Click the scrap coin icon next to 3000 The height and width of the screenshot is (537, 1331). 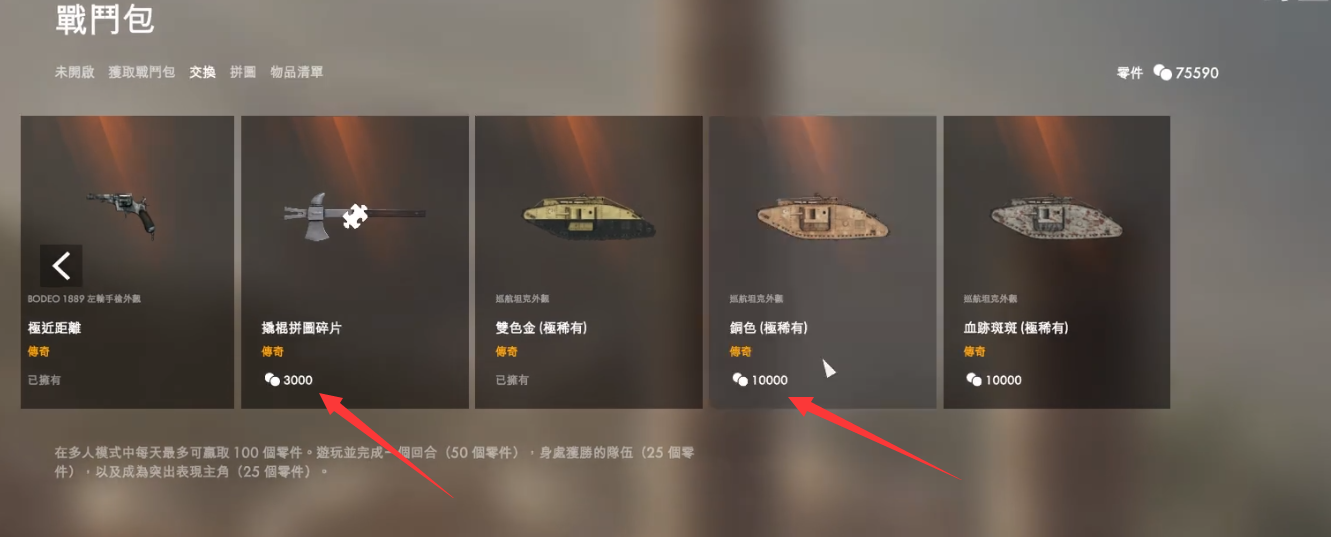tap(271, 380)
